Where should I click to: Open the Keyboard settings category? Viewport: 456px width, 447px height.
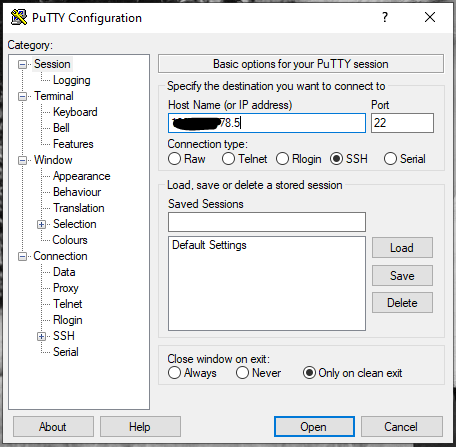pos(75,112)
